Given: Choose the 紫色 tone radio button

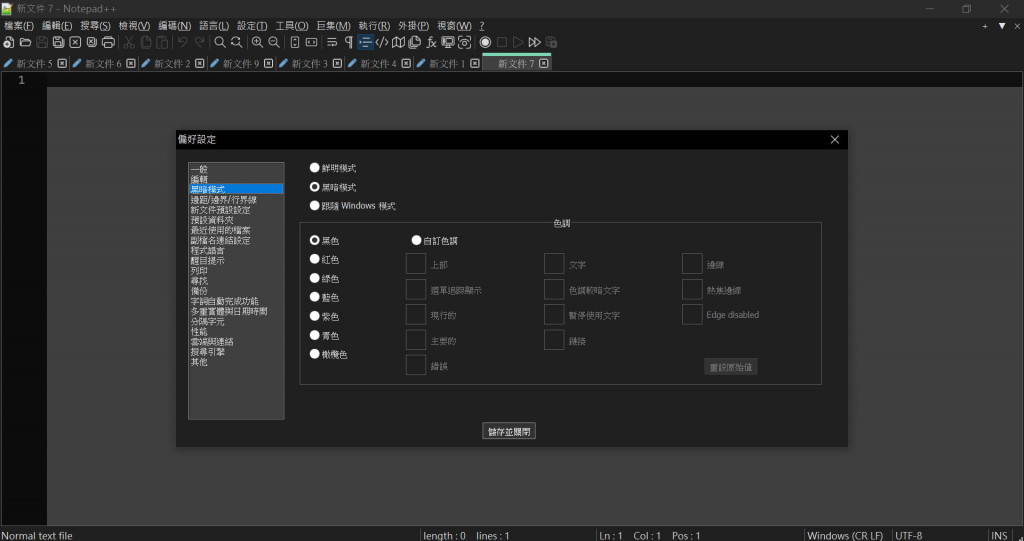Looking at the screenshot, I should coord(315,316).
